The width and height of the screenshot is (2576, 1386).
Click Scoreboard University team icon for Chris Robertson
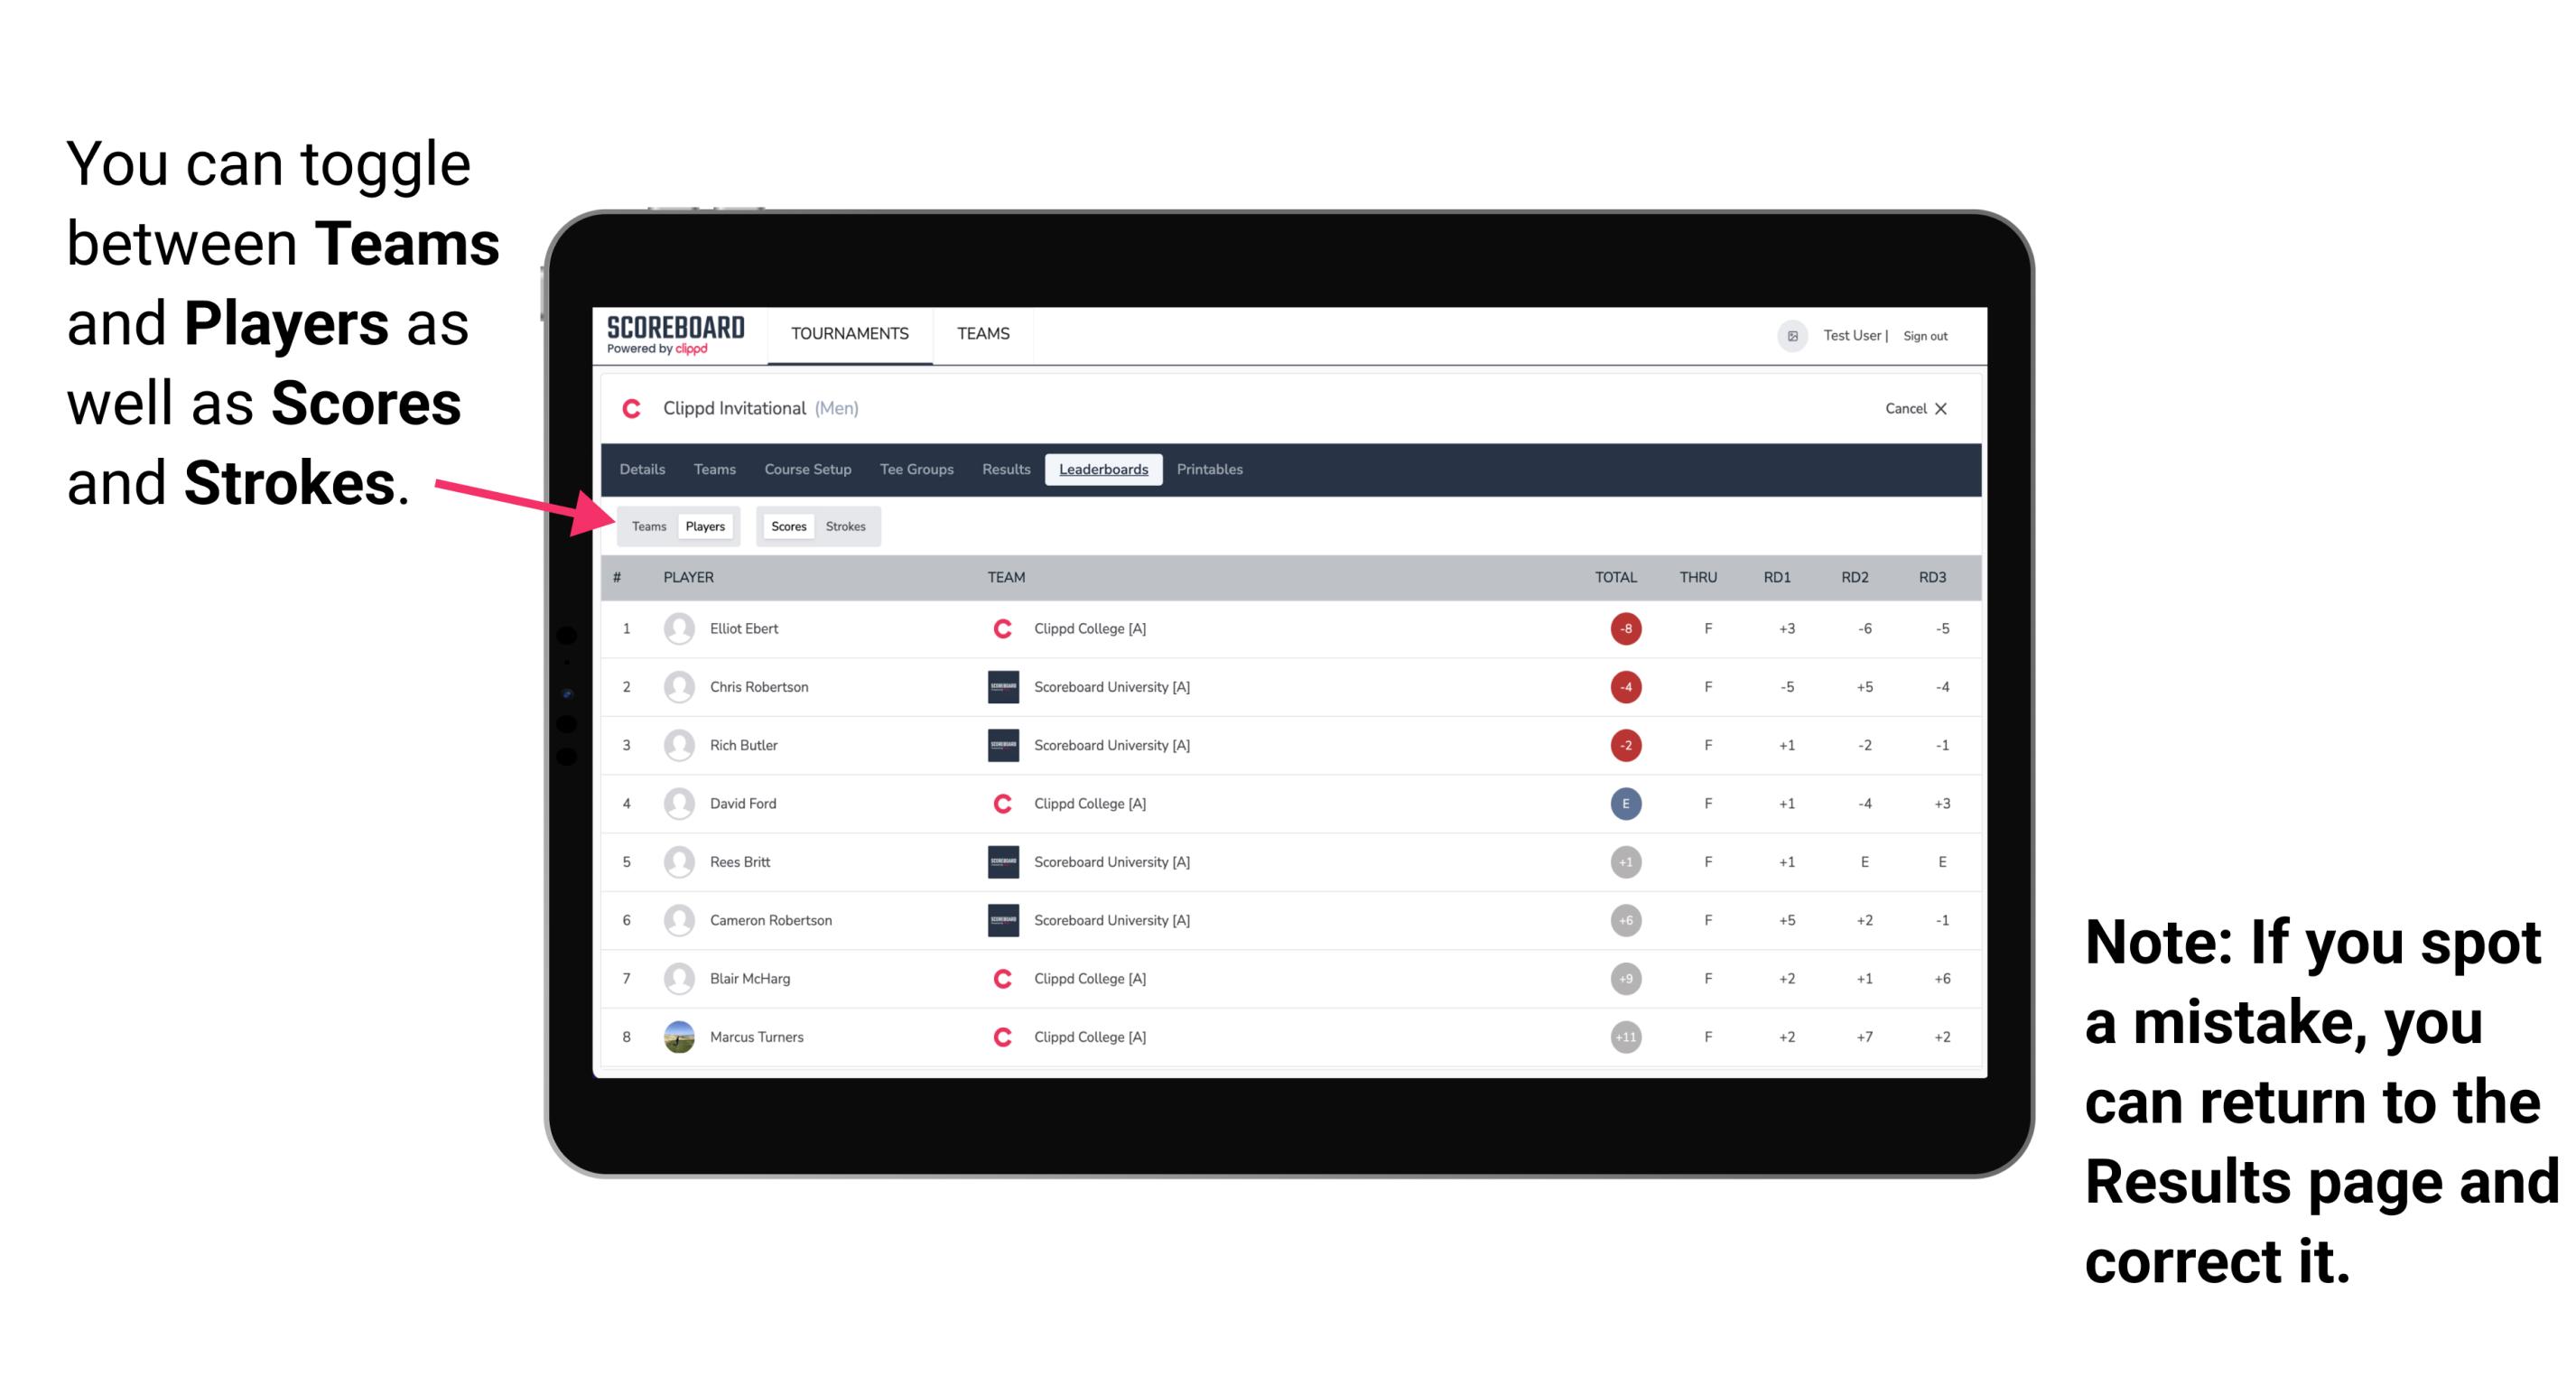[x=1000, y=684]
